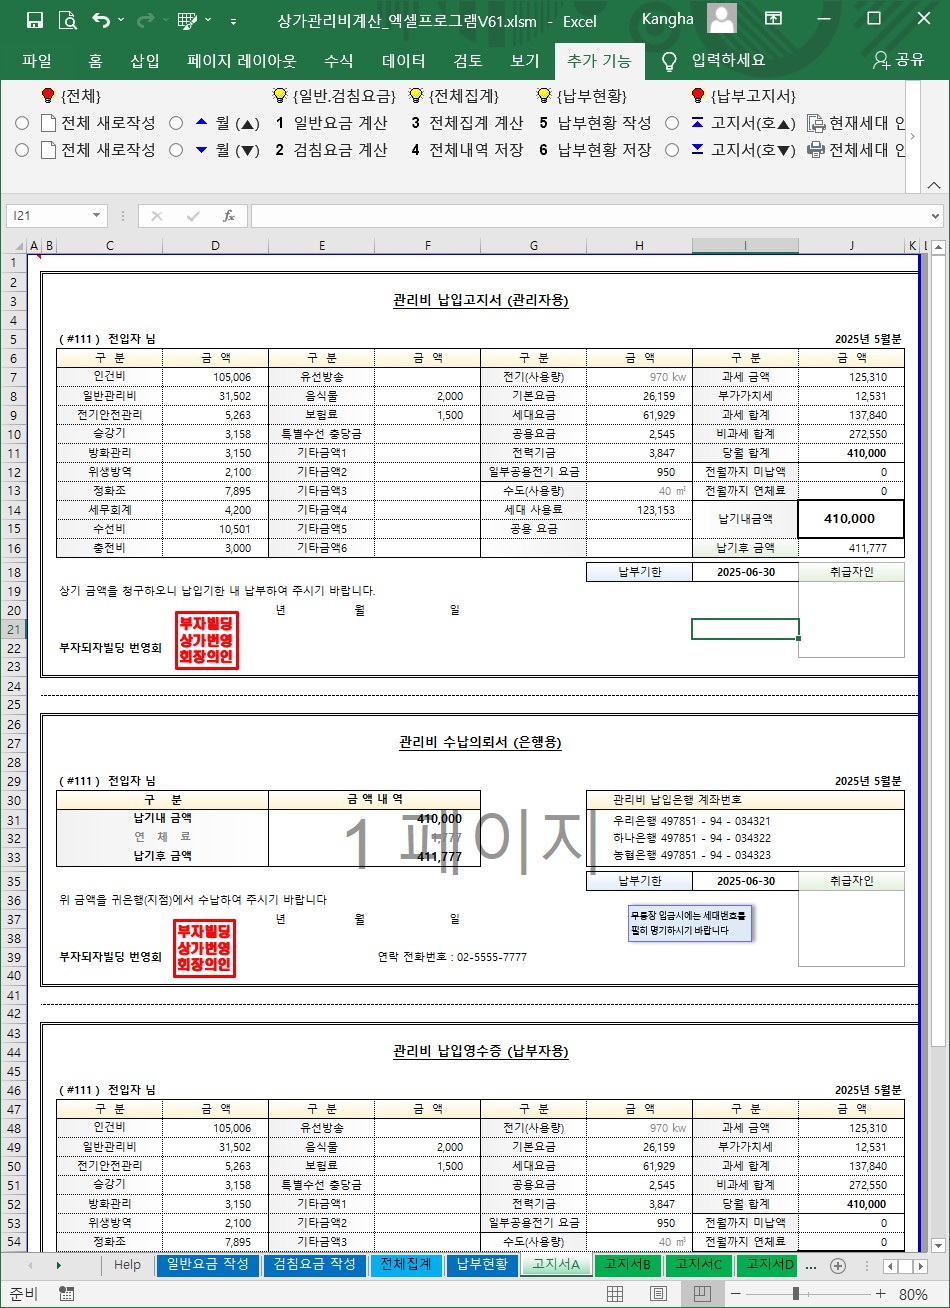Open the Name Box dropdown arrow
Image resolution: width=950 pixels, height=1308 pixels.
tap(97, 216)
